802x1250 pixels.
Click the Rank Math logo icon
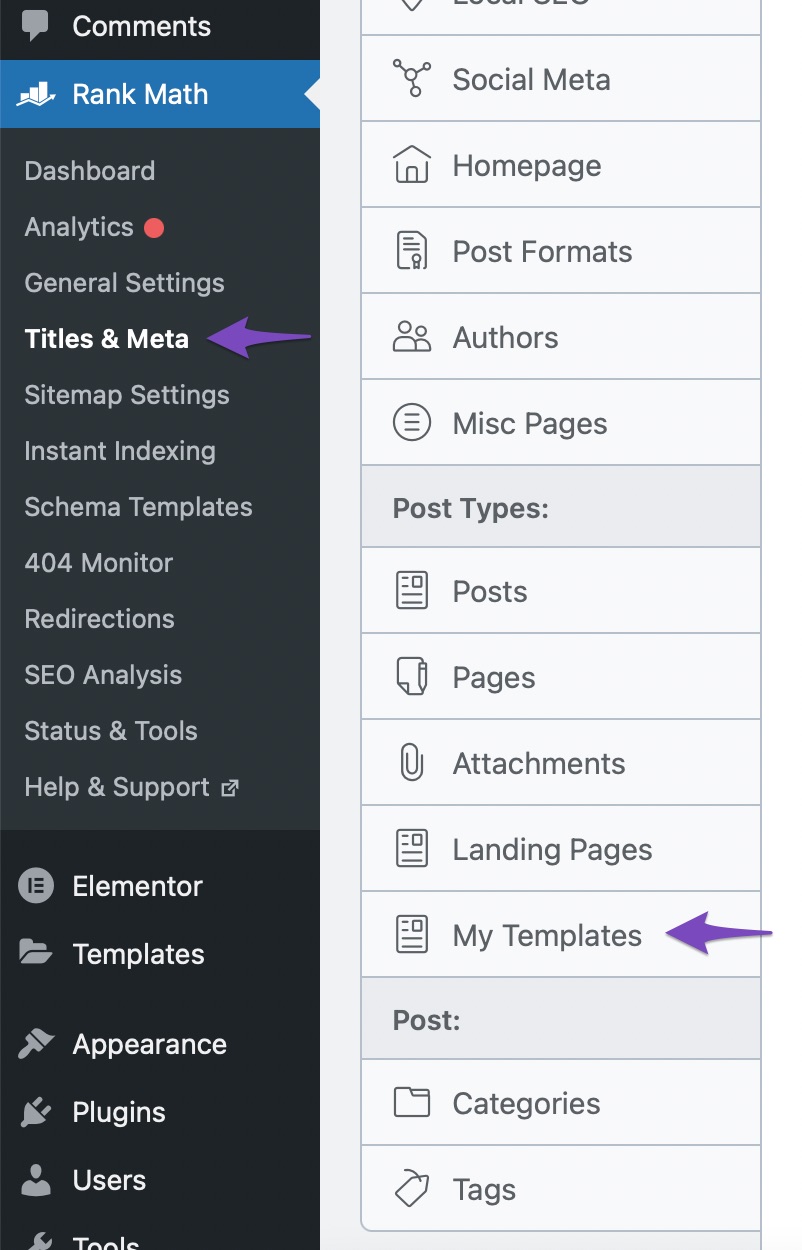pos(36,95)
